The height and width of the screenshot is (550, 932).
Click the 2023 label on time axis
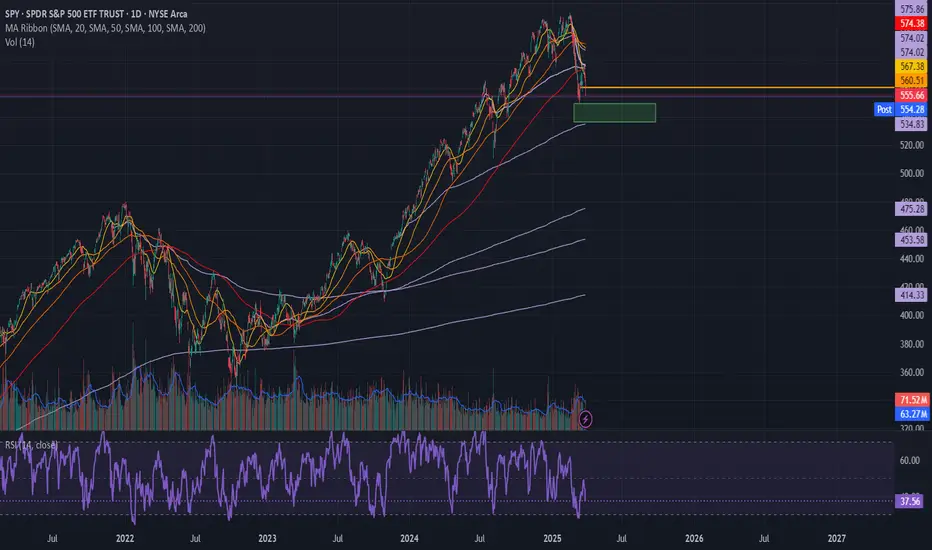[x=267, y=538]
